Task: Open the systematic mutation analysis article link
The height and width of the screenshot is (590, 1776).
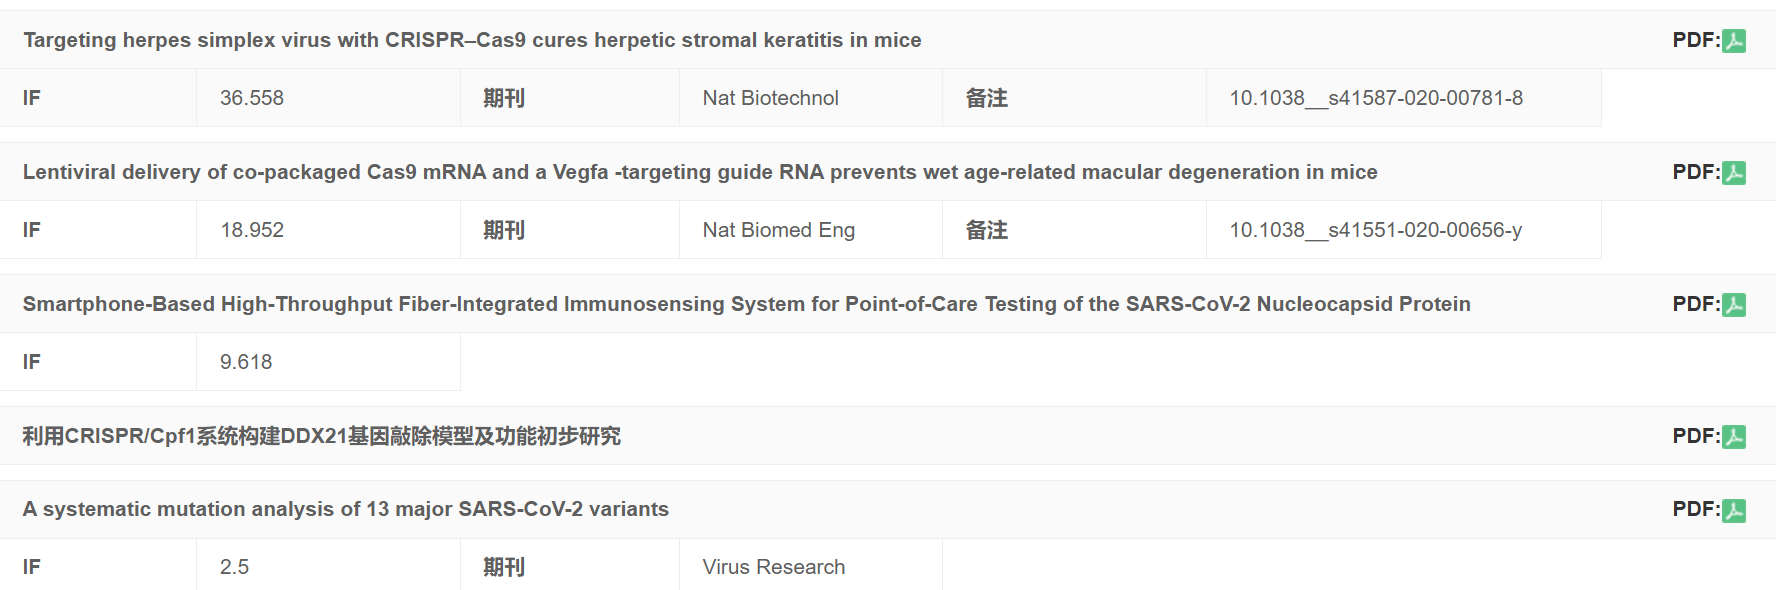Action: tap(345, 508)
